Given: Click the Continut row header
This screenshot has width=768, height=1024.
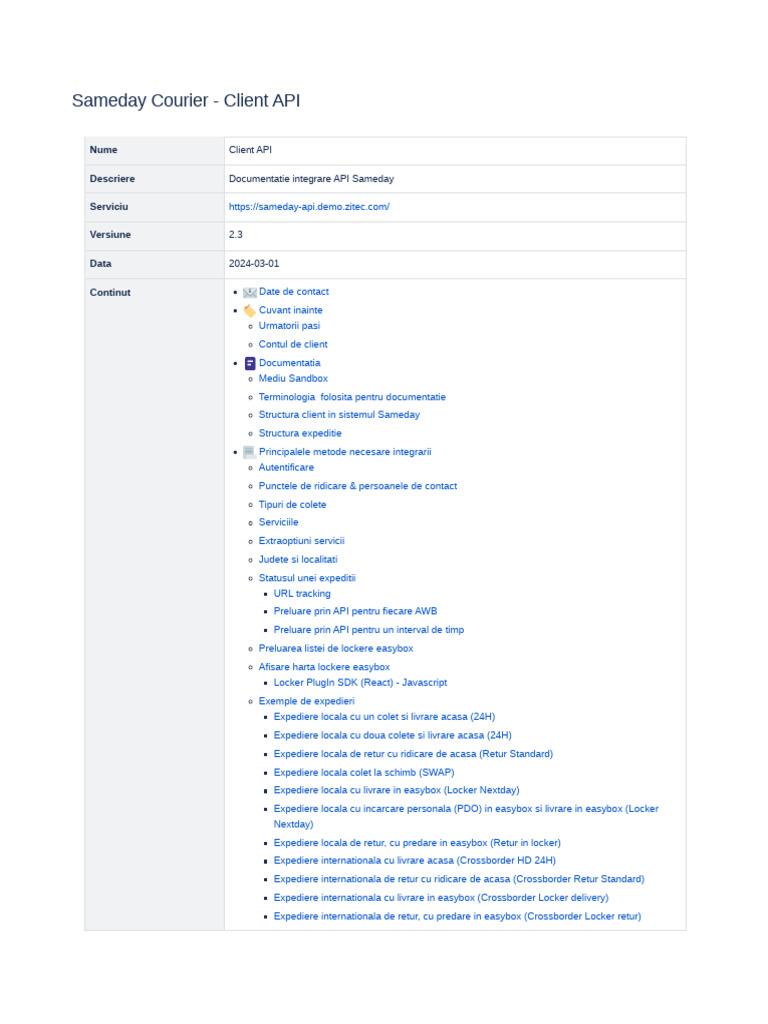Looking at the screenshot, I should (x=154, y=604).
